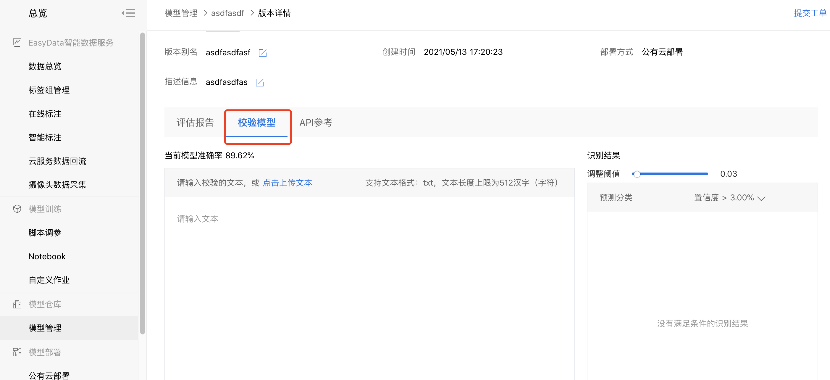The image size is (830, 380).
Task: Click into the 请输入文本 text input area
Action: pyautogui.click(x=369, y=288)
